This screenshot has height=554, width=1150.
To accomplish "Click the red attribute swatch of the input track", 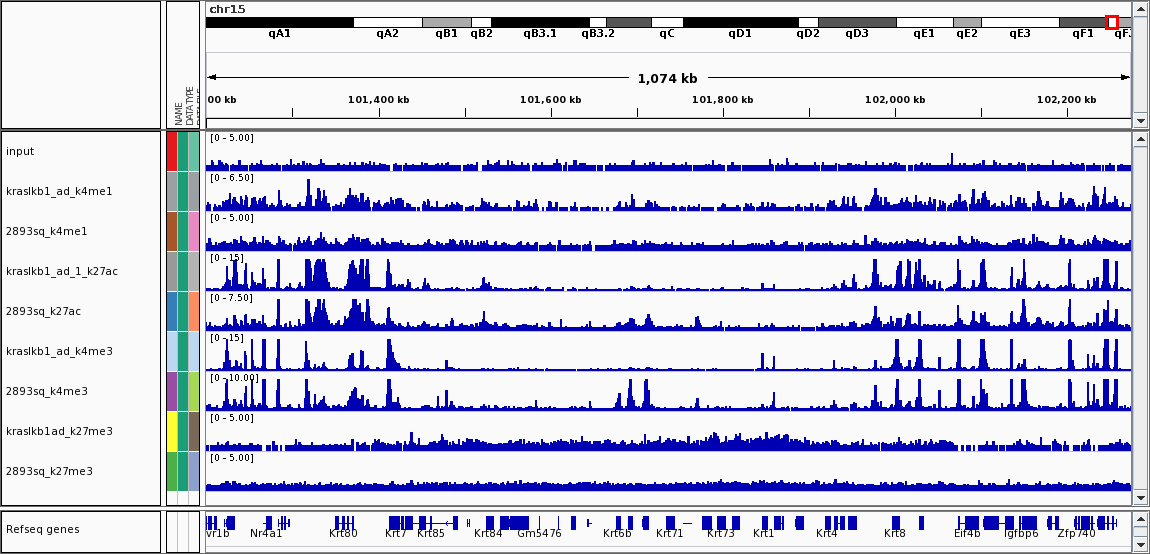I will tap(172, 151).
